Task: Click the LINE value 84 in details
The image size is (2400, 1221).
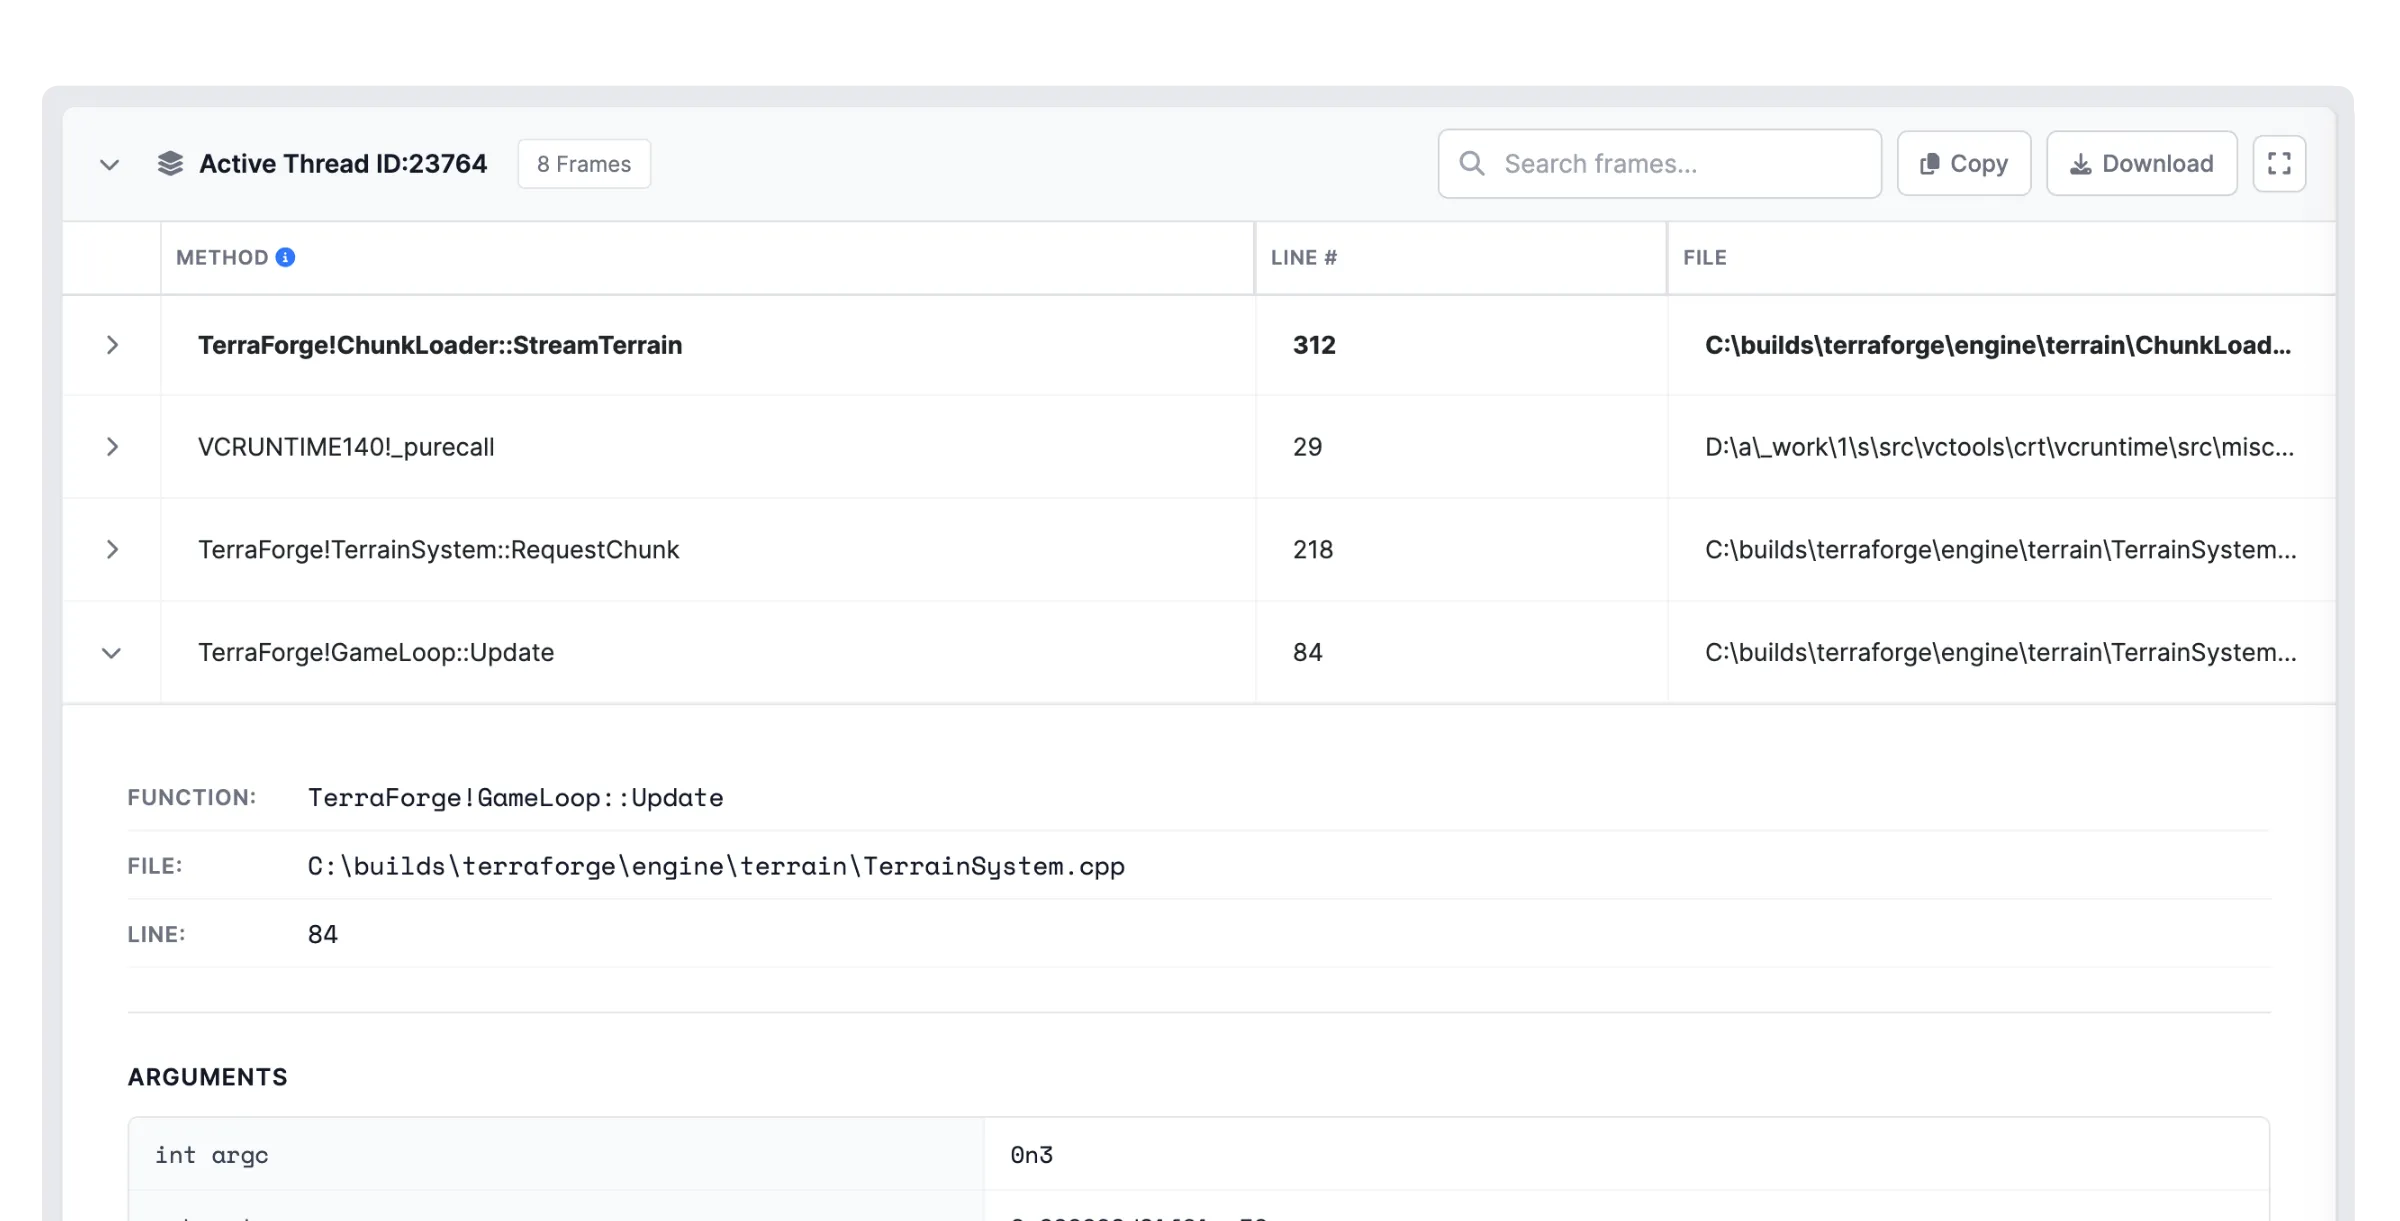Action: click(x=322, y=934)
